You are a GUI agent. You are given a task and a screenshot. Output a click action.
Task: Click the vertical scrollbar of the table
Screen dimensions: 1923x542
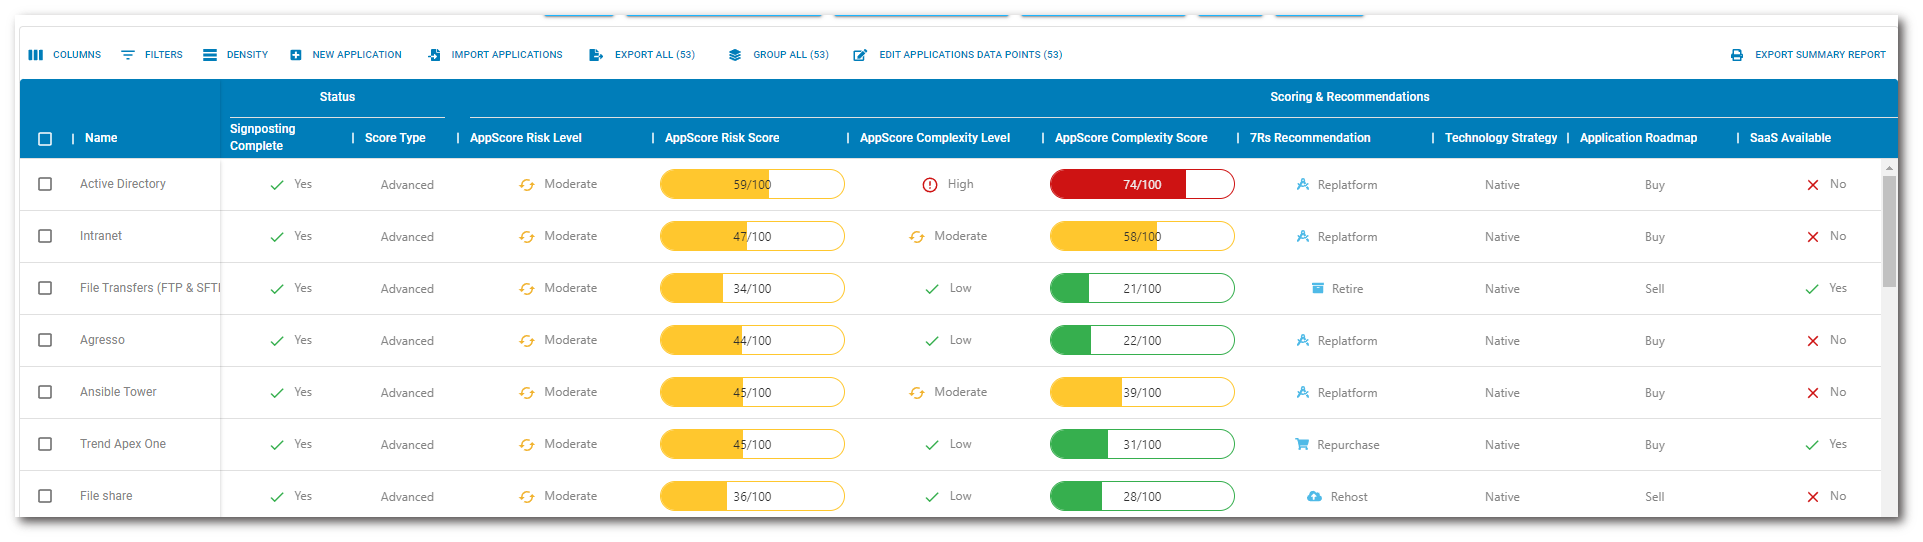click(1889, 232)
